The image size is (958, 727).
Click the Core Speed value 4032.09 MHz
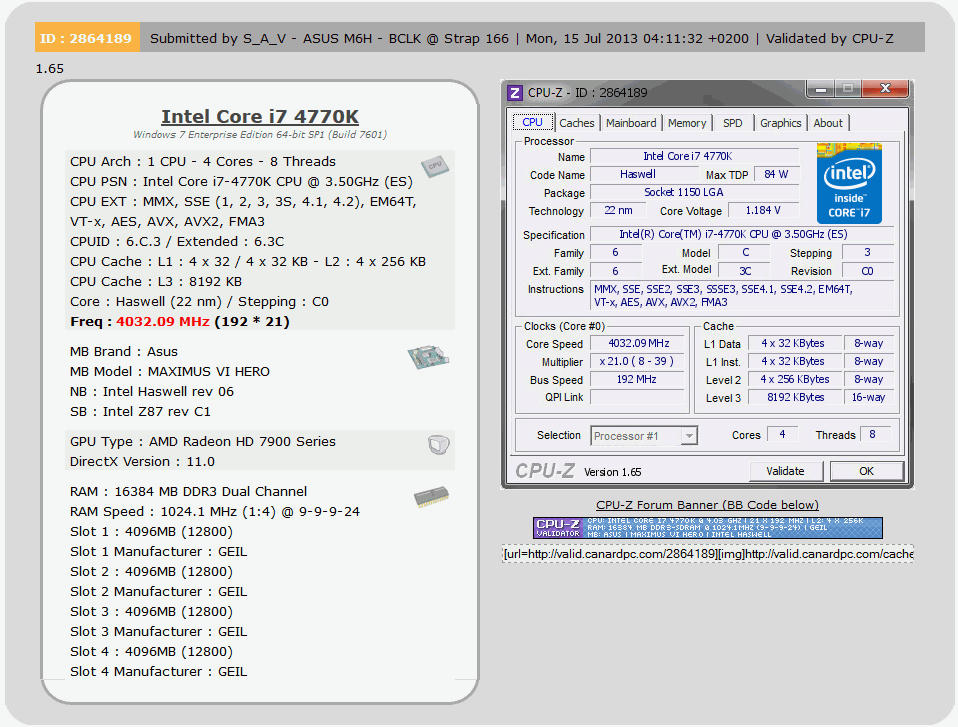coord(638,344)
